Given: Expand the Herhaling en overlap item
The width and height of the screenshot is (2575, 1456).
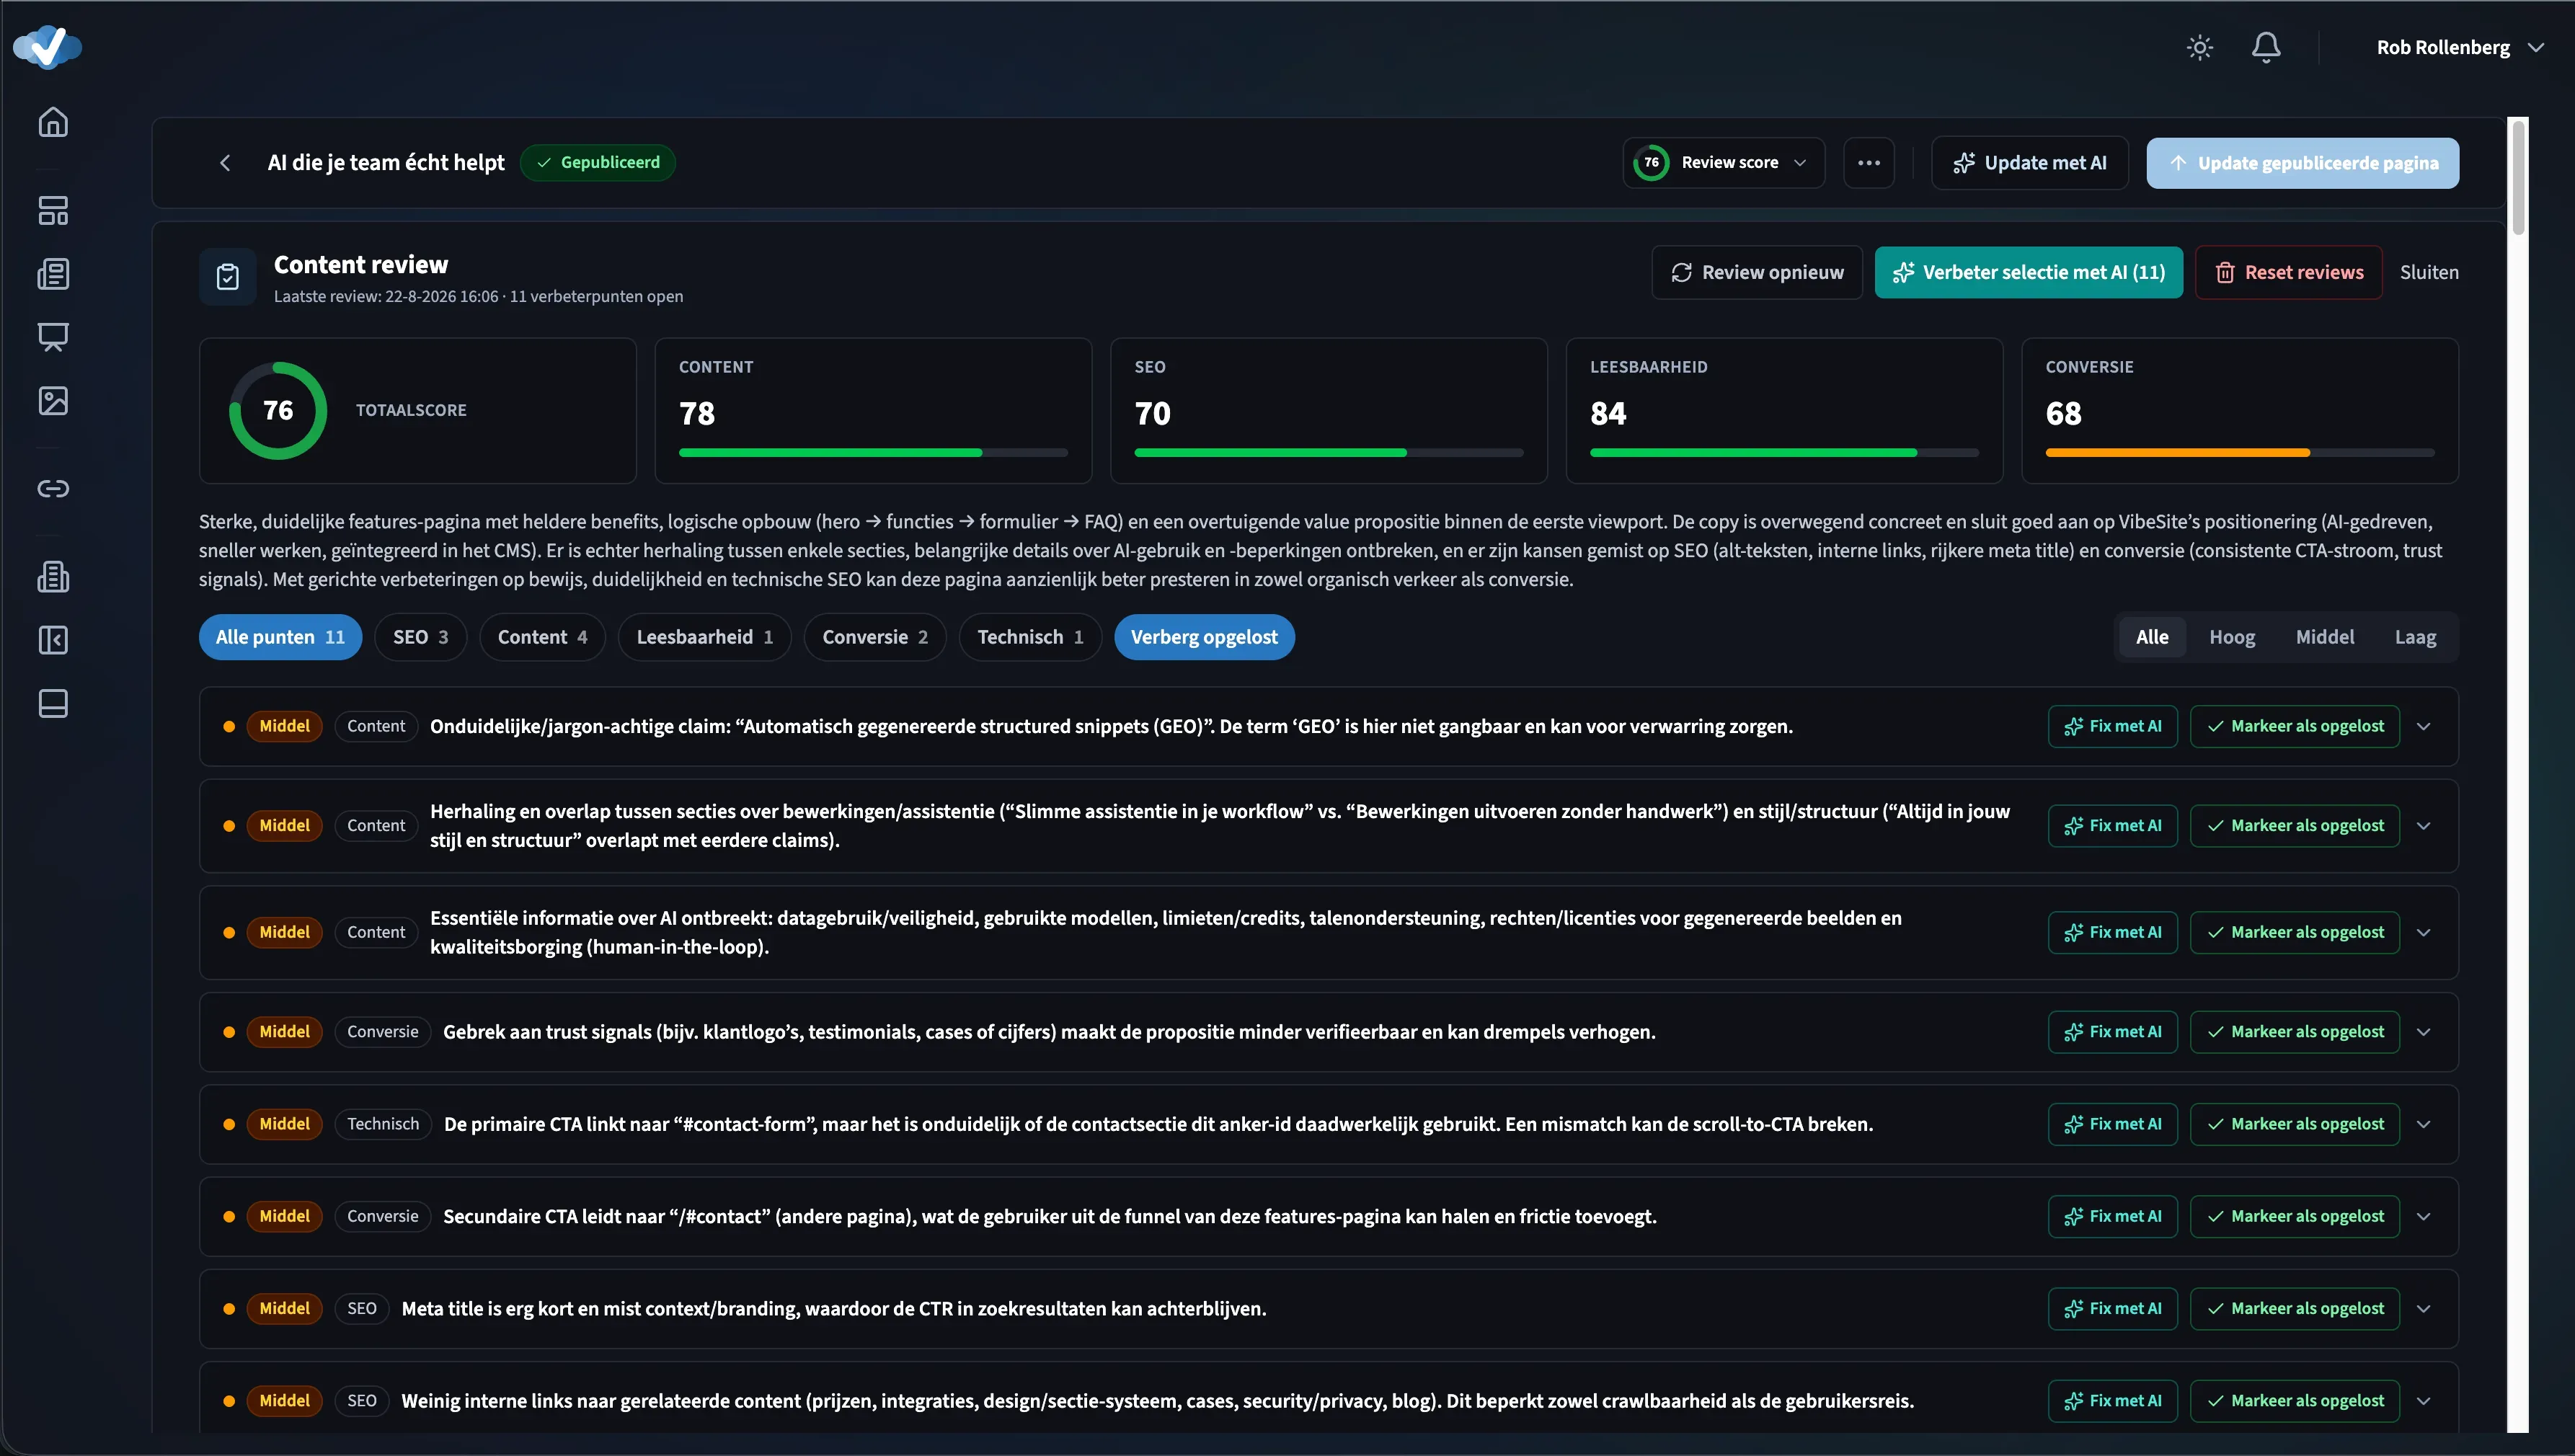Looking at the screenshot, I should [x=2423, y=826].
